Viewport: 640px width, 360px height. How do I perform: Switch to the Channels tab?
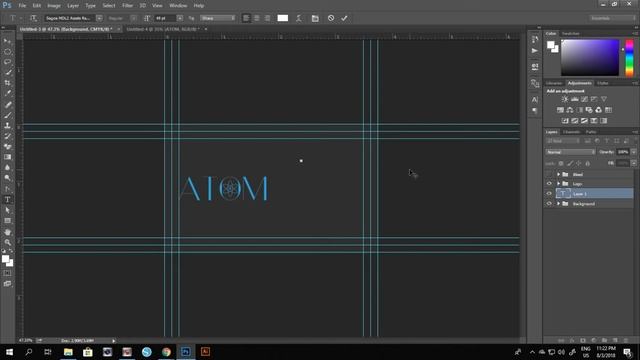pyautogui.click(x=571, y=132)
